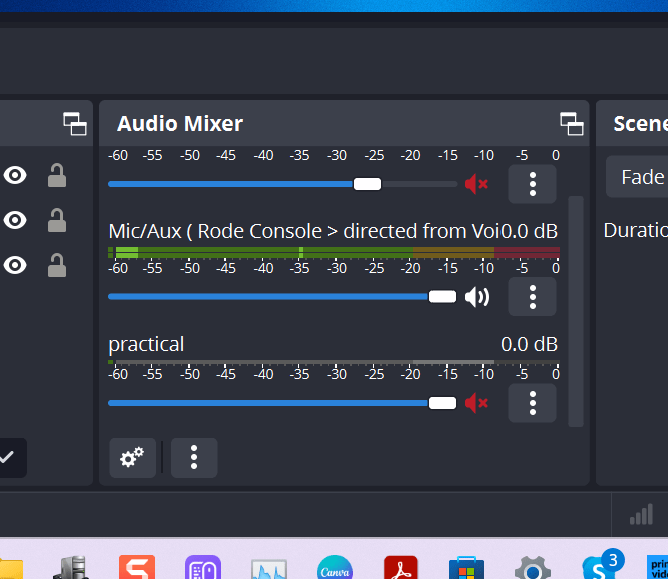
Task: Open the Fade transition dropdown
Action: click(x=637, y=177)
